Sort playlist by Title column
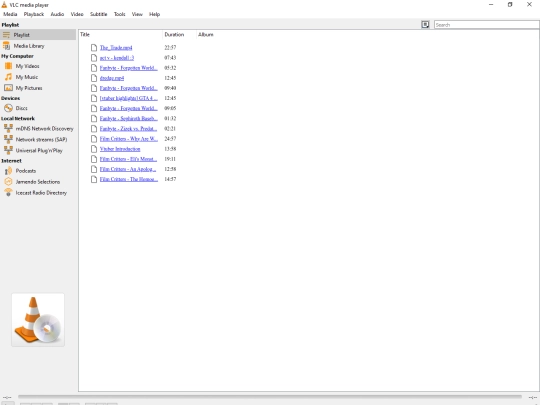 [x=121, y=34]
